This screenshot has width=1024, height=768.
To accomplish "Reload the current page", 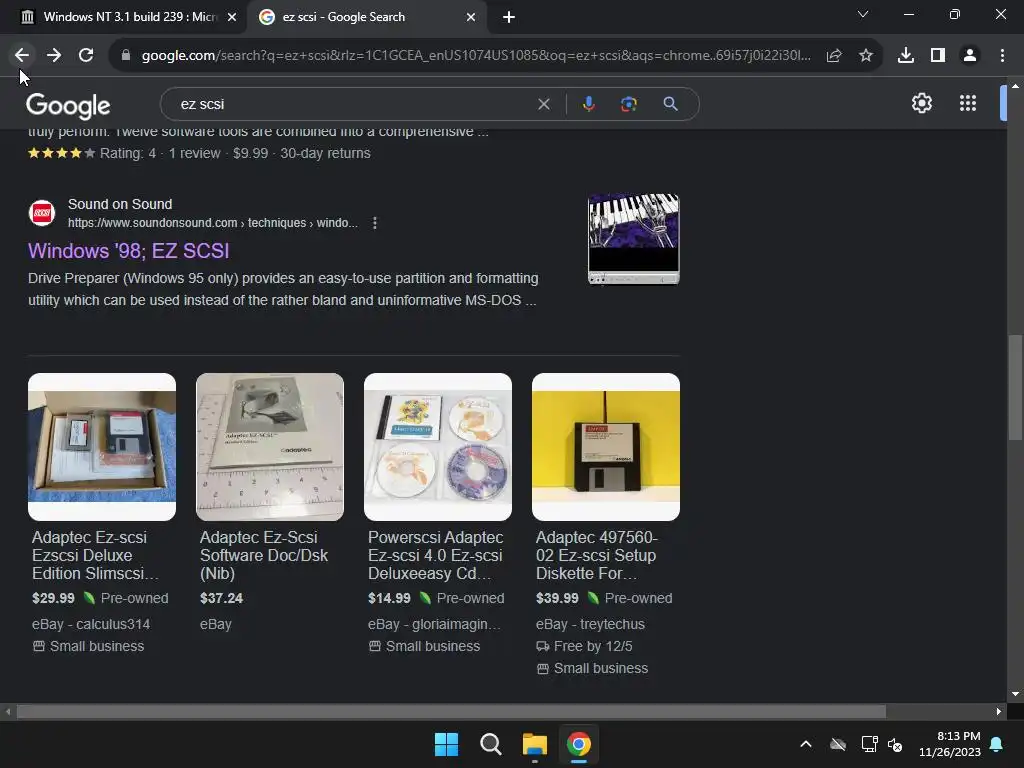I will click(x=86, y=56).
